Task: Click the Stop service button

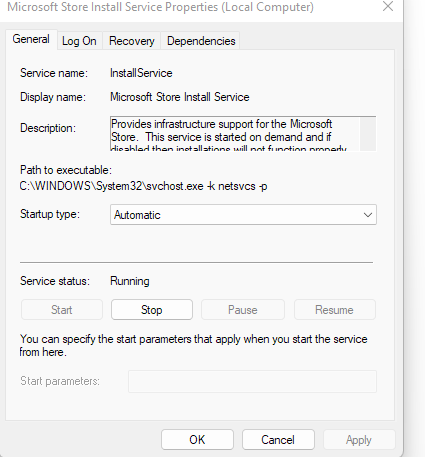Action: pyautogui.click(x=152, y=310)
